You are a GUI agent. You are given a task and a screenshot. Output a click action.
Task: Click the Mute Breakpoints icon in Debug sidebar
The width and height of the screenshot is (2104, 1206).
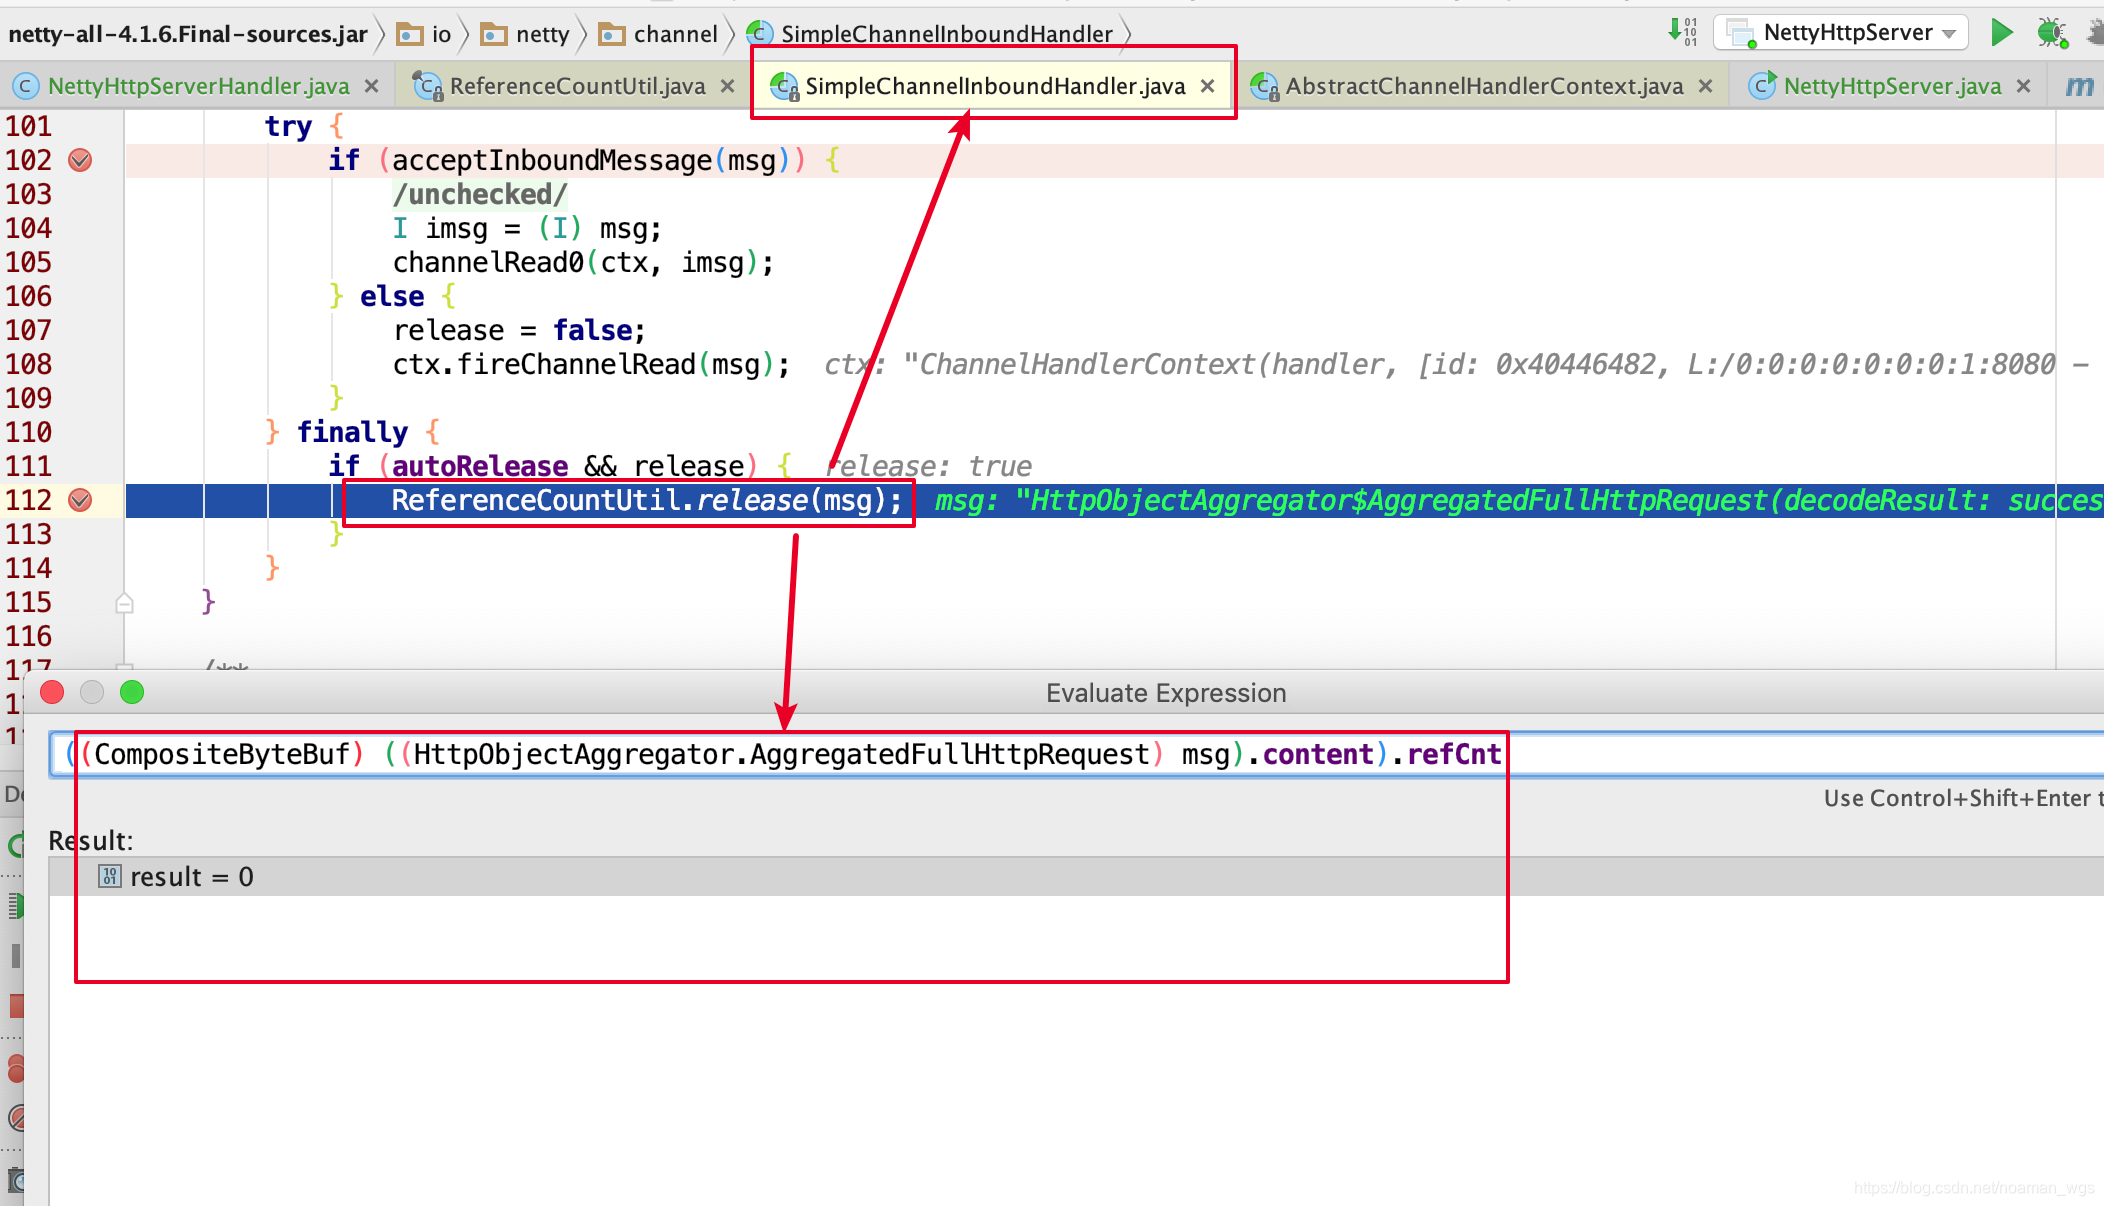tap(14, 1118)
